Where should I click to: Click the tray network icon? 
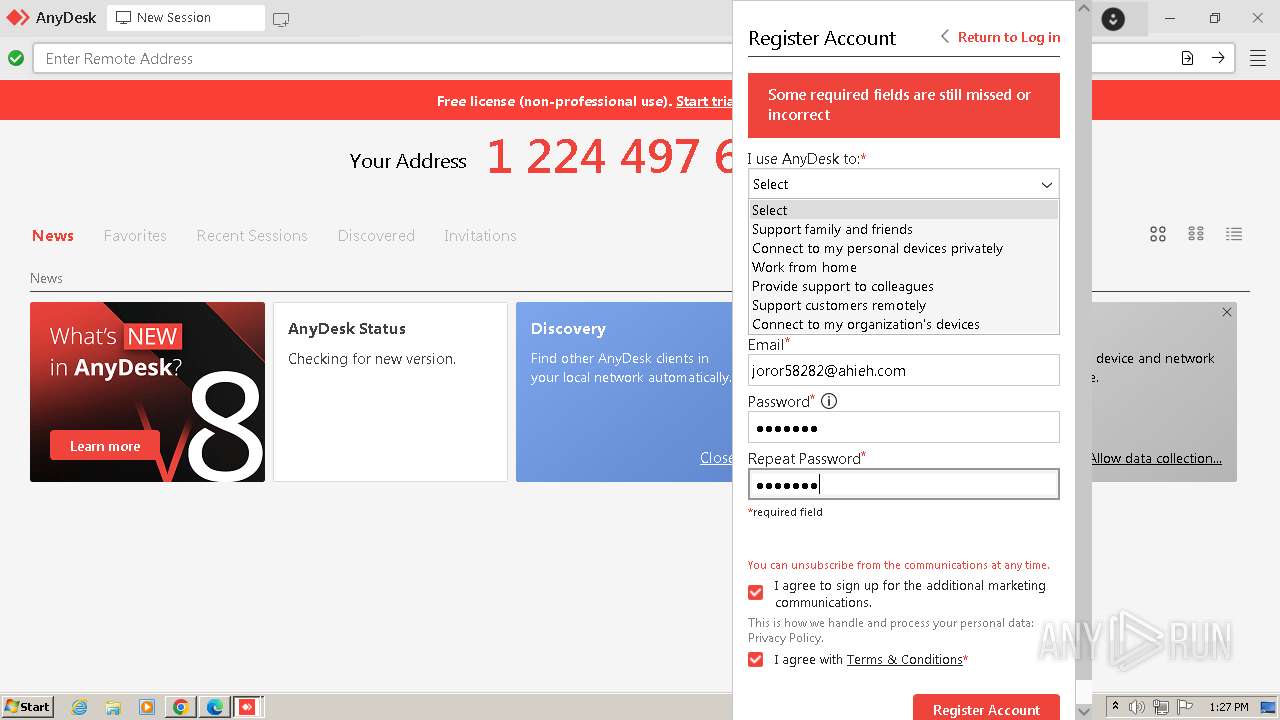[x=1161, y=707]
